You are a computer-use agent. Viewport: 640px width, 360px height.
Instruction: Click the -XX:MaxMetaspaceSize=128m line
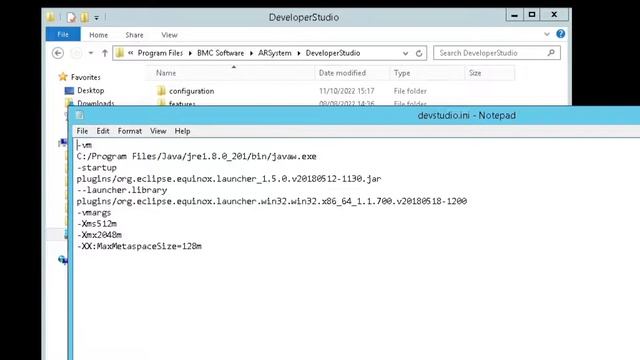pyautogui.click(x=139, y=246)
